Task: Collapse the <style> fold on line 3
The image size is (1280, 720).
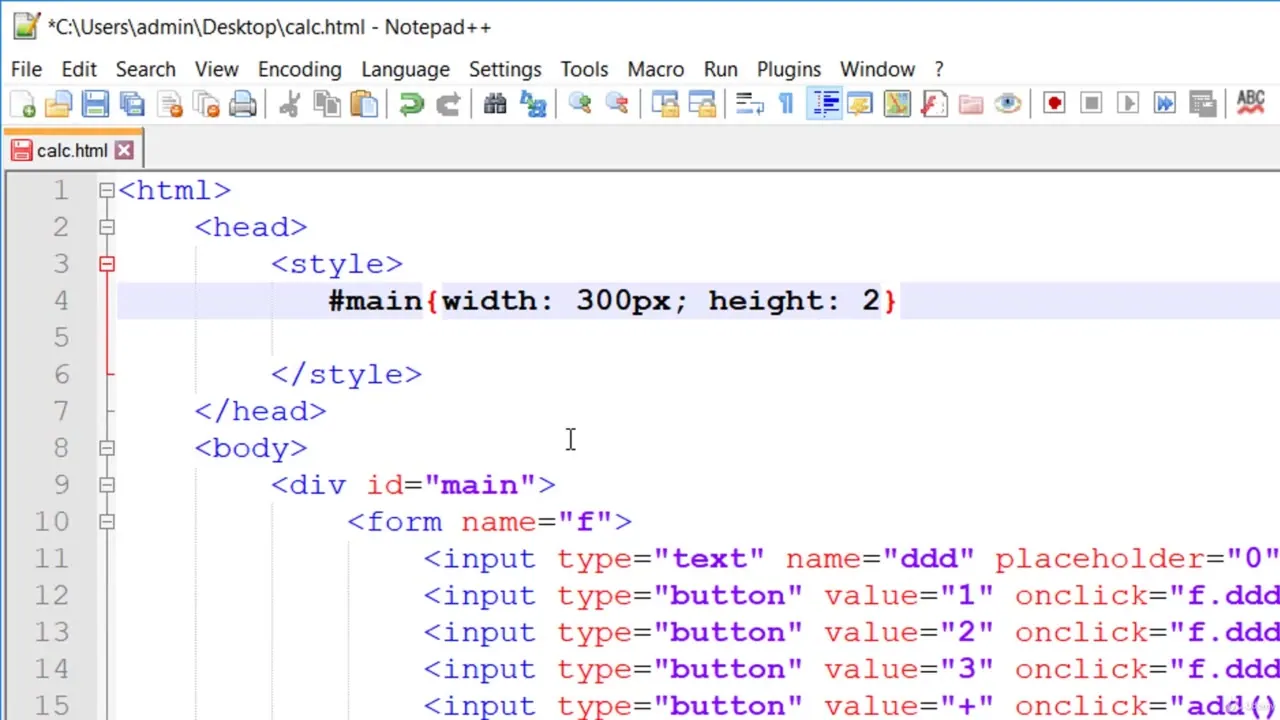Action: pos(107,264)
